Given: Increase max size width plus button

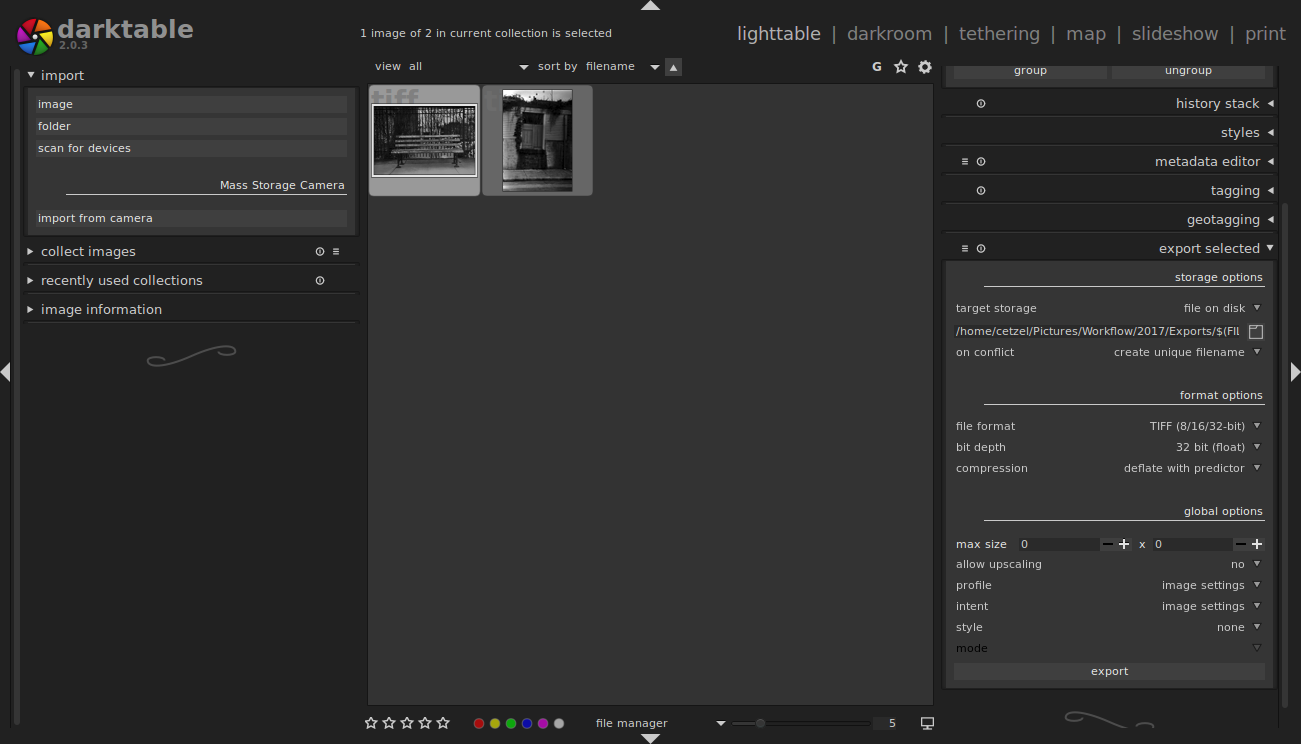Looking at the screenshot, I should click(1124, 544).
